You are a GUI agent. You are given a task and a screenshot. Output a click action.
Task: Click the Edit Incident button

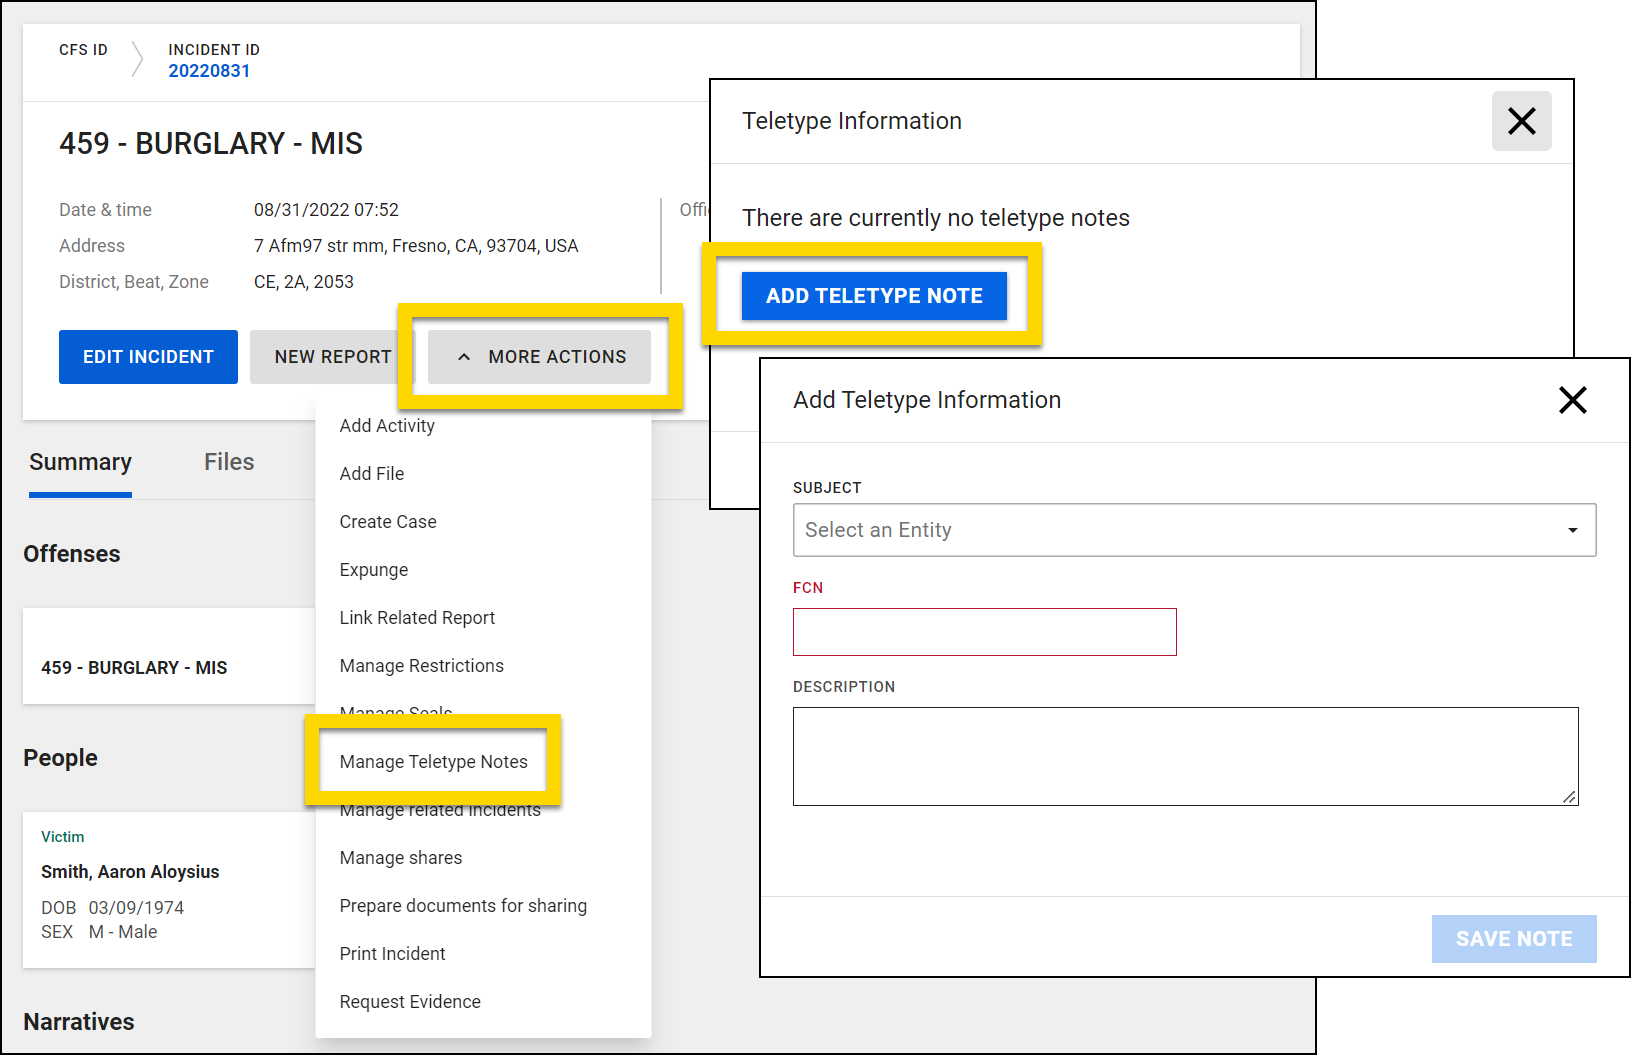[148, 357]
